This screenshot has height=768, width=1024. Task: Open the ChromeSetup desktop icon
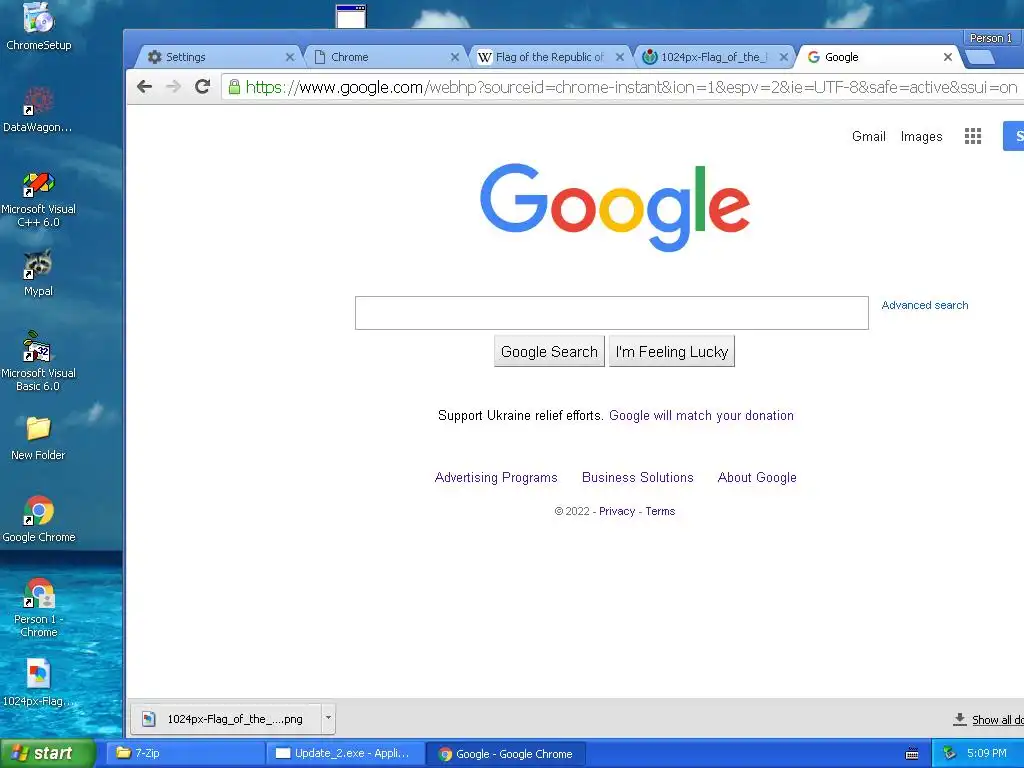coord(39,26)
